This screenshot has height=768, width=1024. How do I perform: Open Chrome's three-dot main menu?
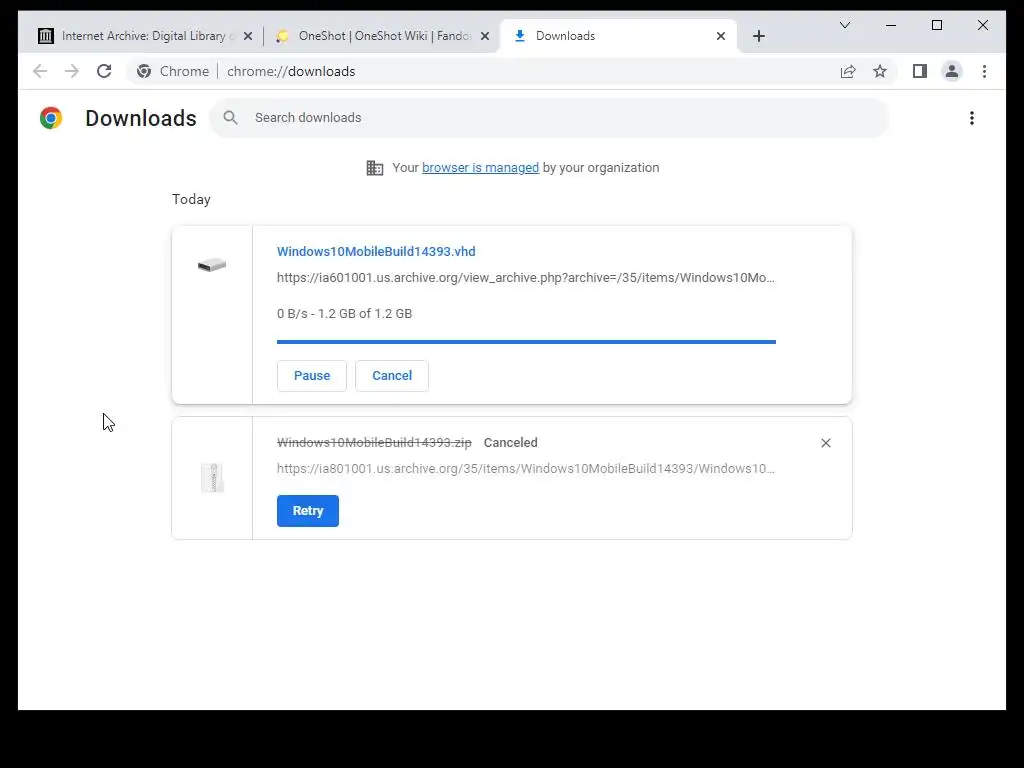(984, 71)
